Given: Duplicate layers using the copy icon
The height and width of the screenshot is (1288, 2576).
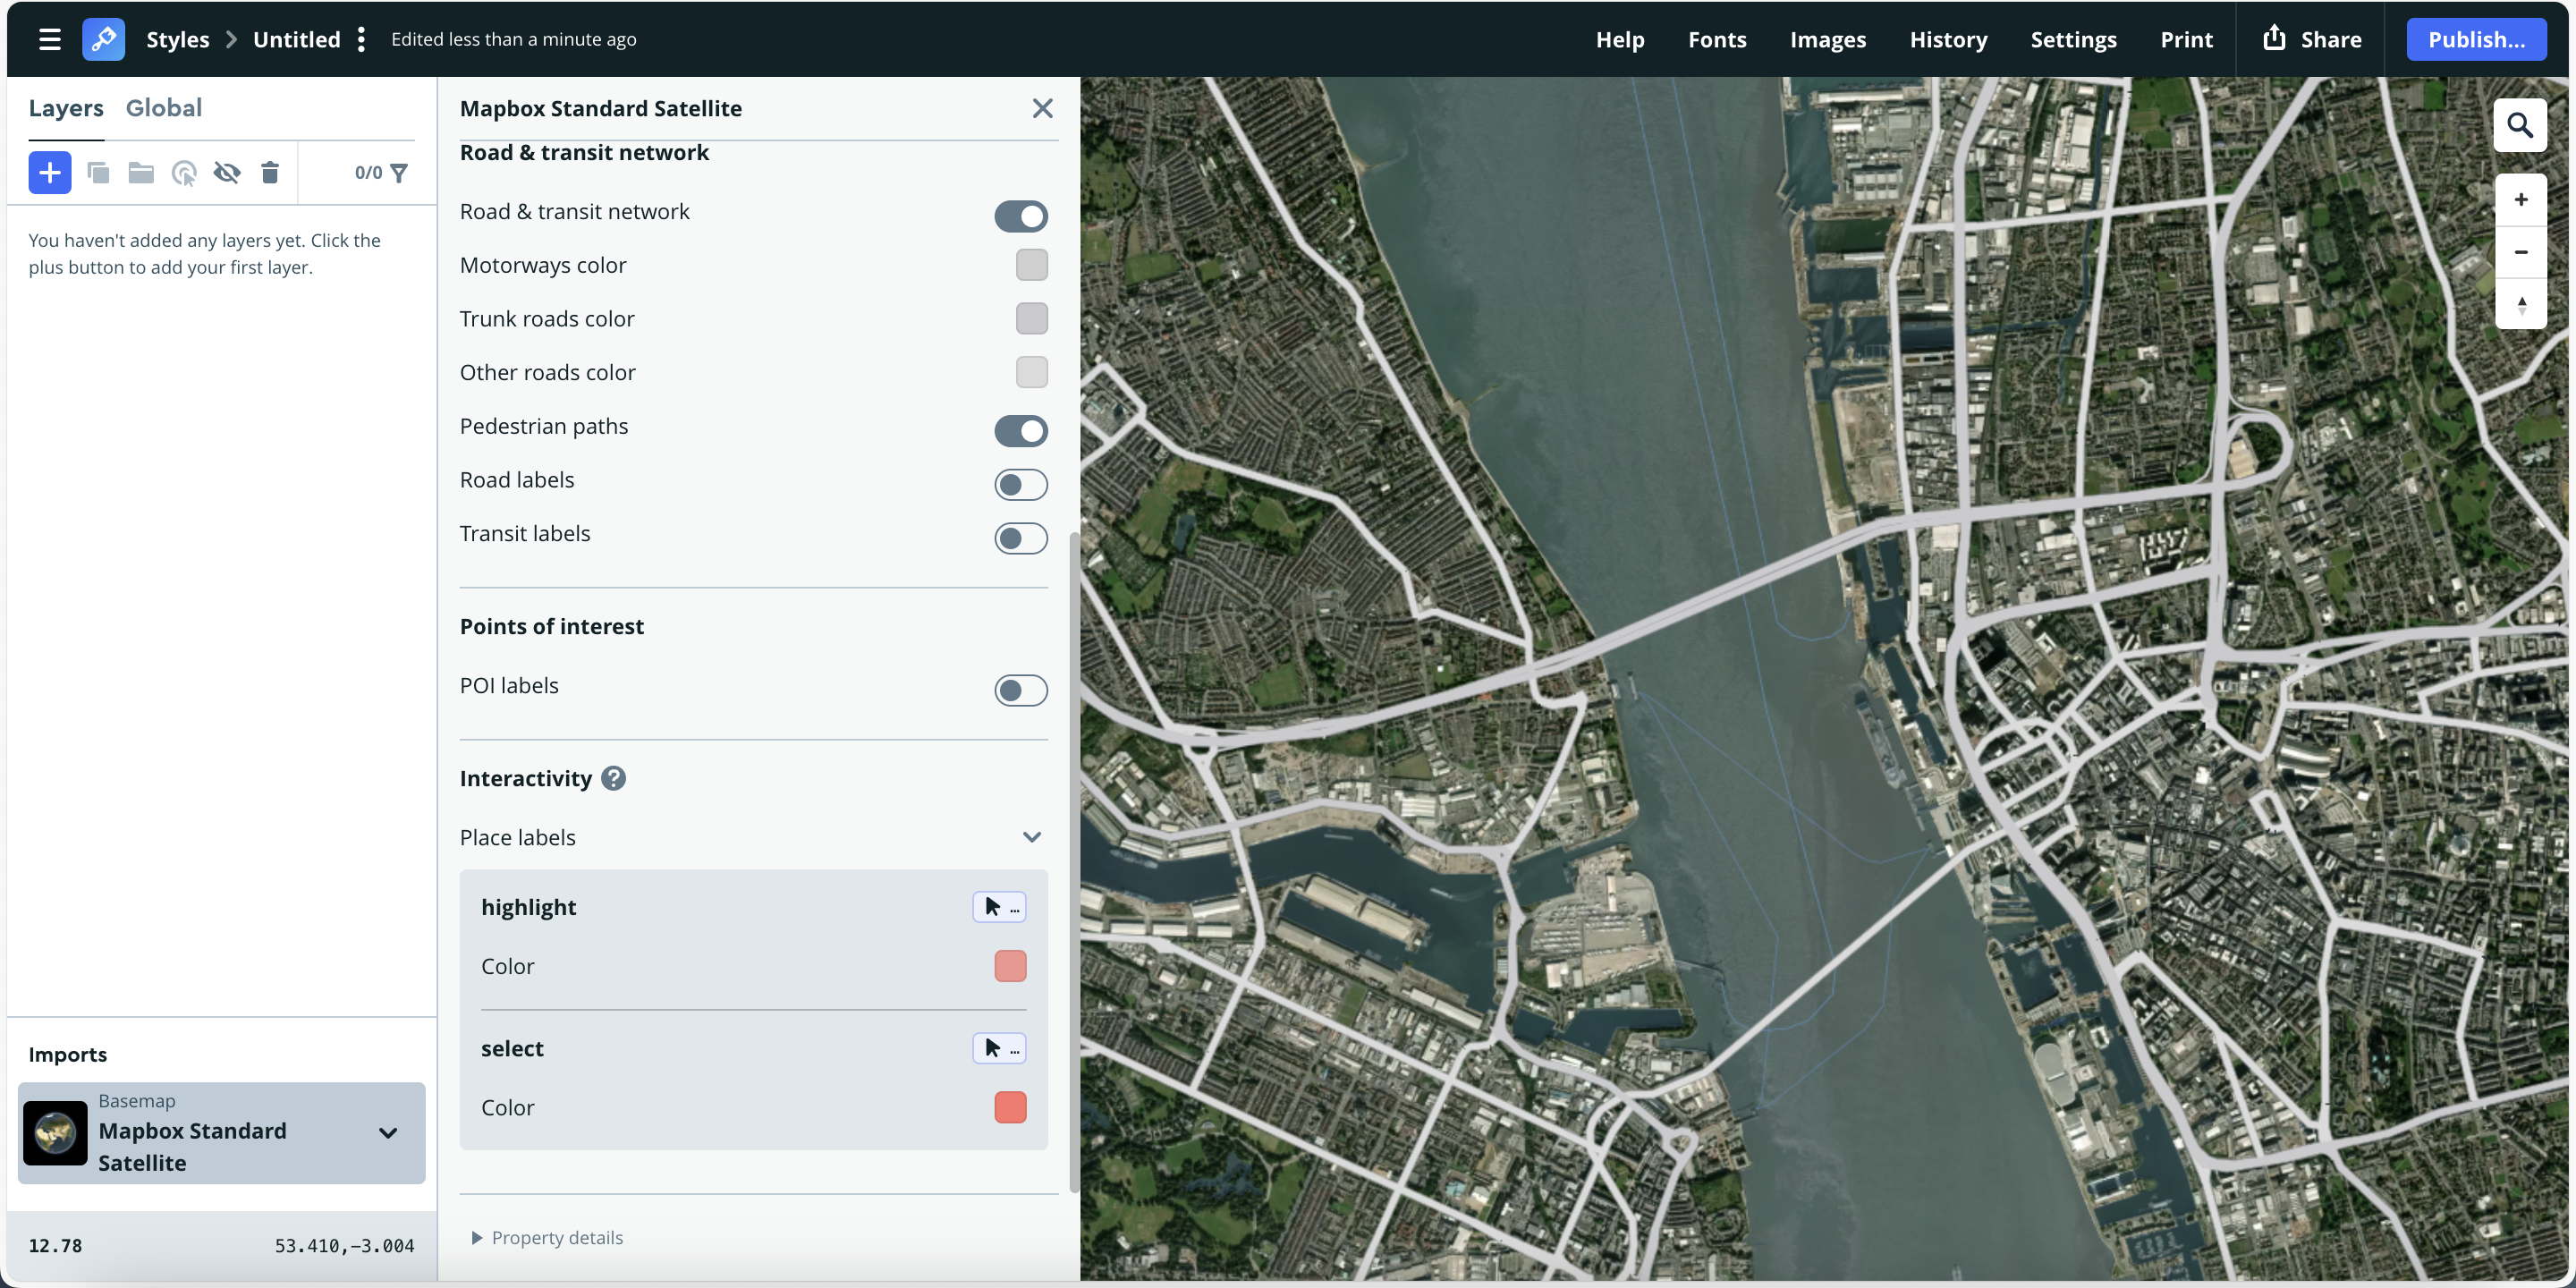Looking at the screenshot, I should (x=98, y=172).
